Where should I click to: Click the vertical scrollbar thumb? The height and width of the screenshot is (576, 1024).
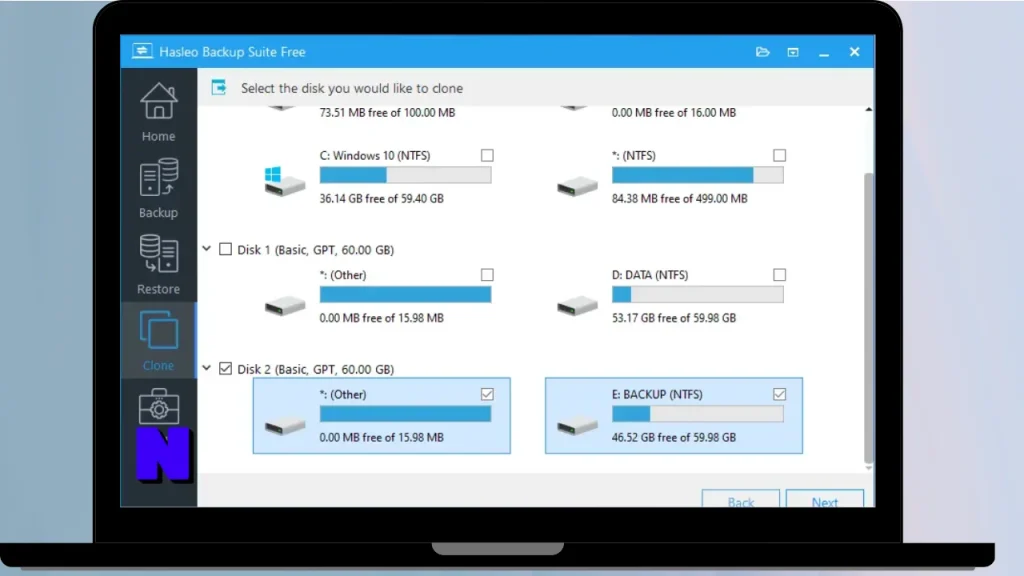point(868,317)
